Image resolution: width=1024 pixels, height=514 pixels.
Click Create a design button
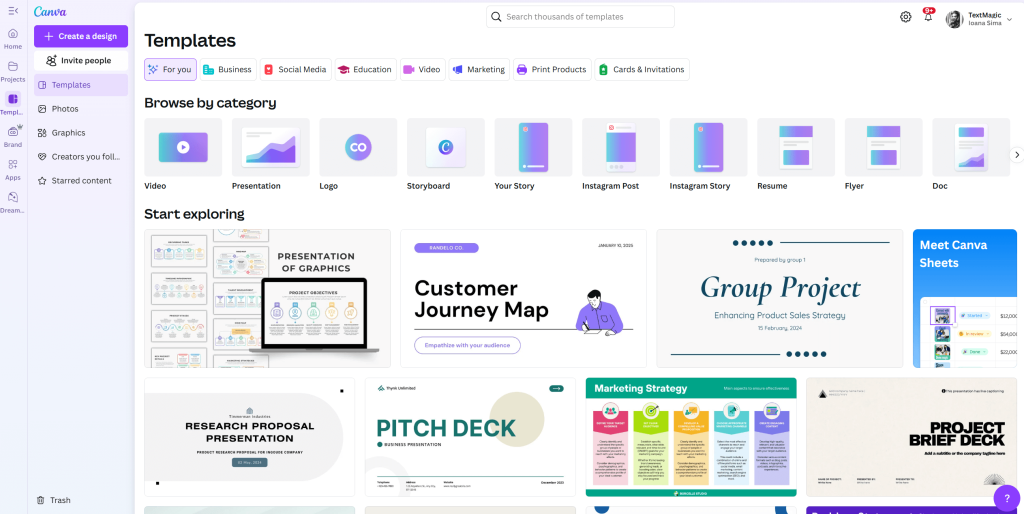click(81, 36)
